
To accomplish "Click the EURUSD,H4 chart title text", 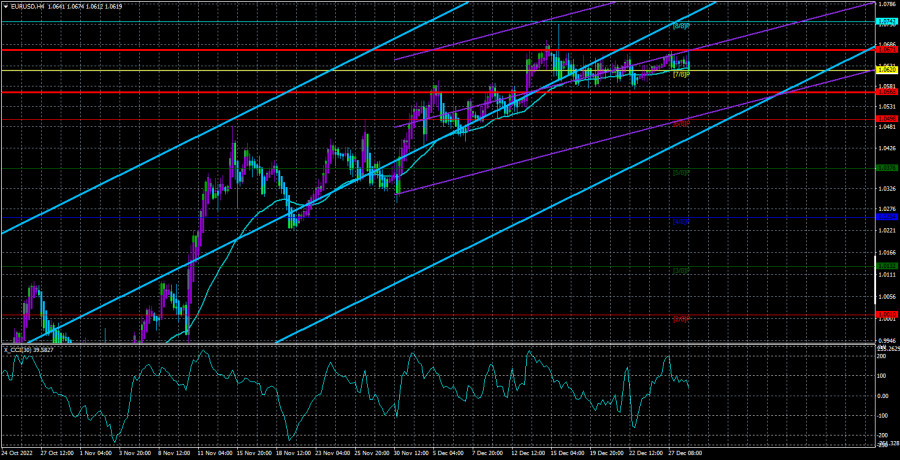I will click(x=25, y=5).
